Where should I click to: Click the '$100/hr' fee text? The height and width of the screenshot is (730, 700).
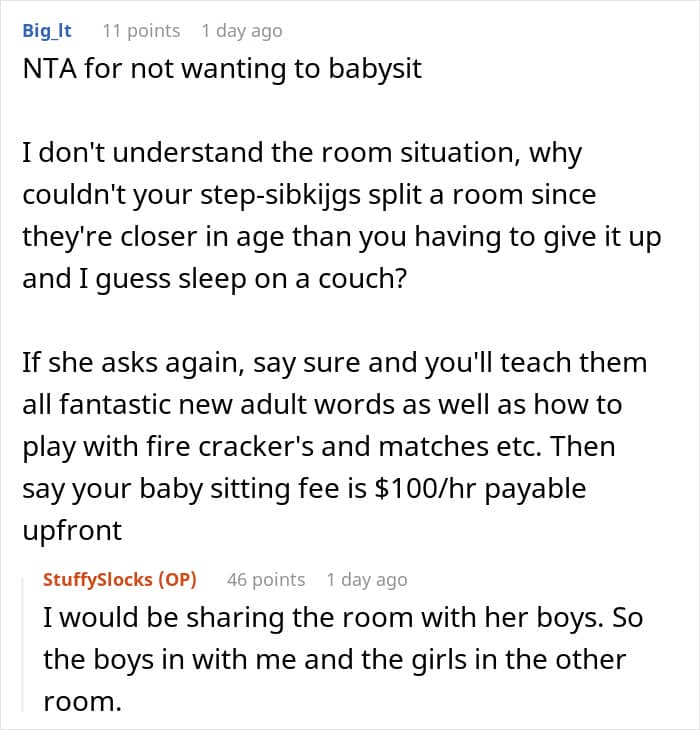coord(424,488)
